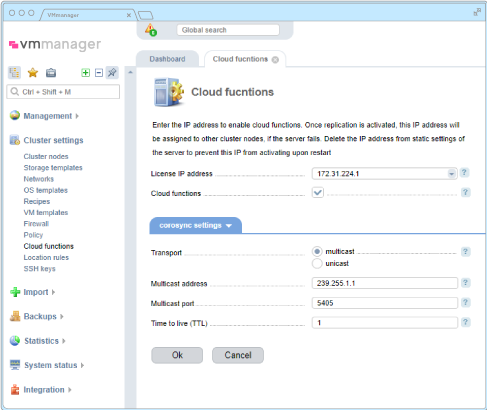The image size is (487, 410).
Task: Open Networks page
Action: (x=39, y=179)
